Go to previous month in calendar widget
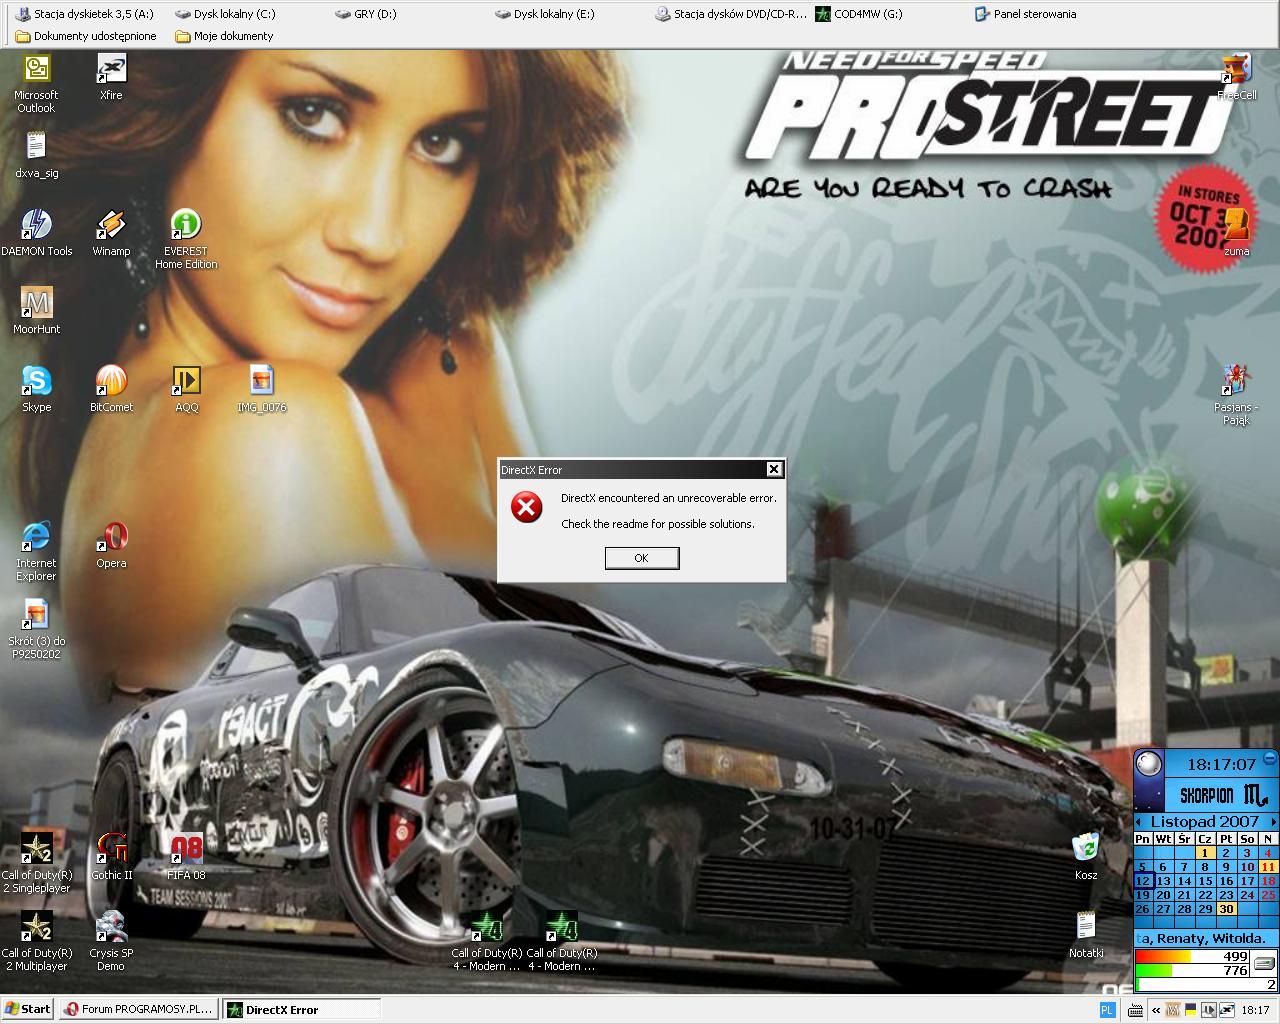 click(x=1138, y=822)
